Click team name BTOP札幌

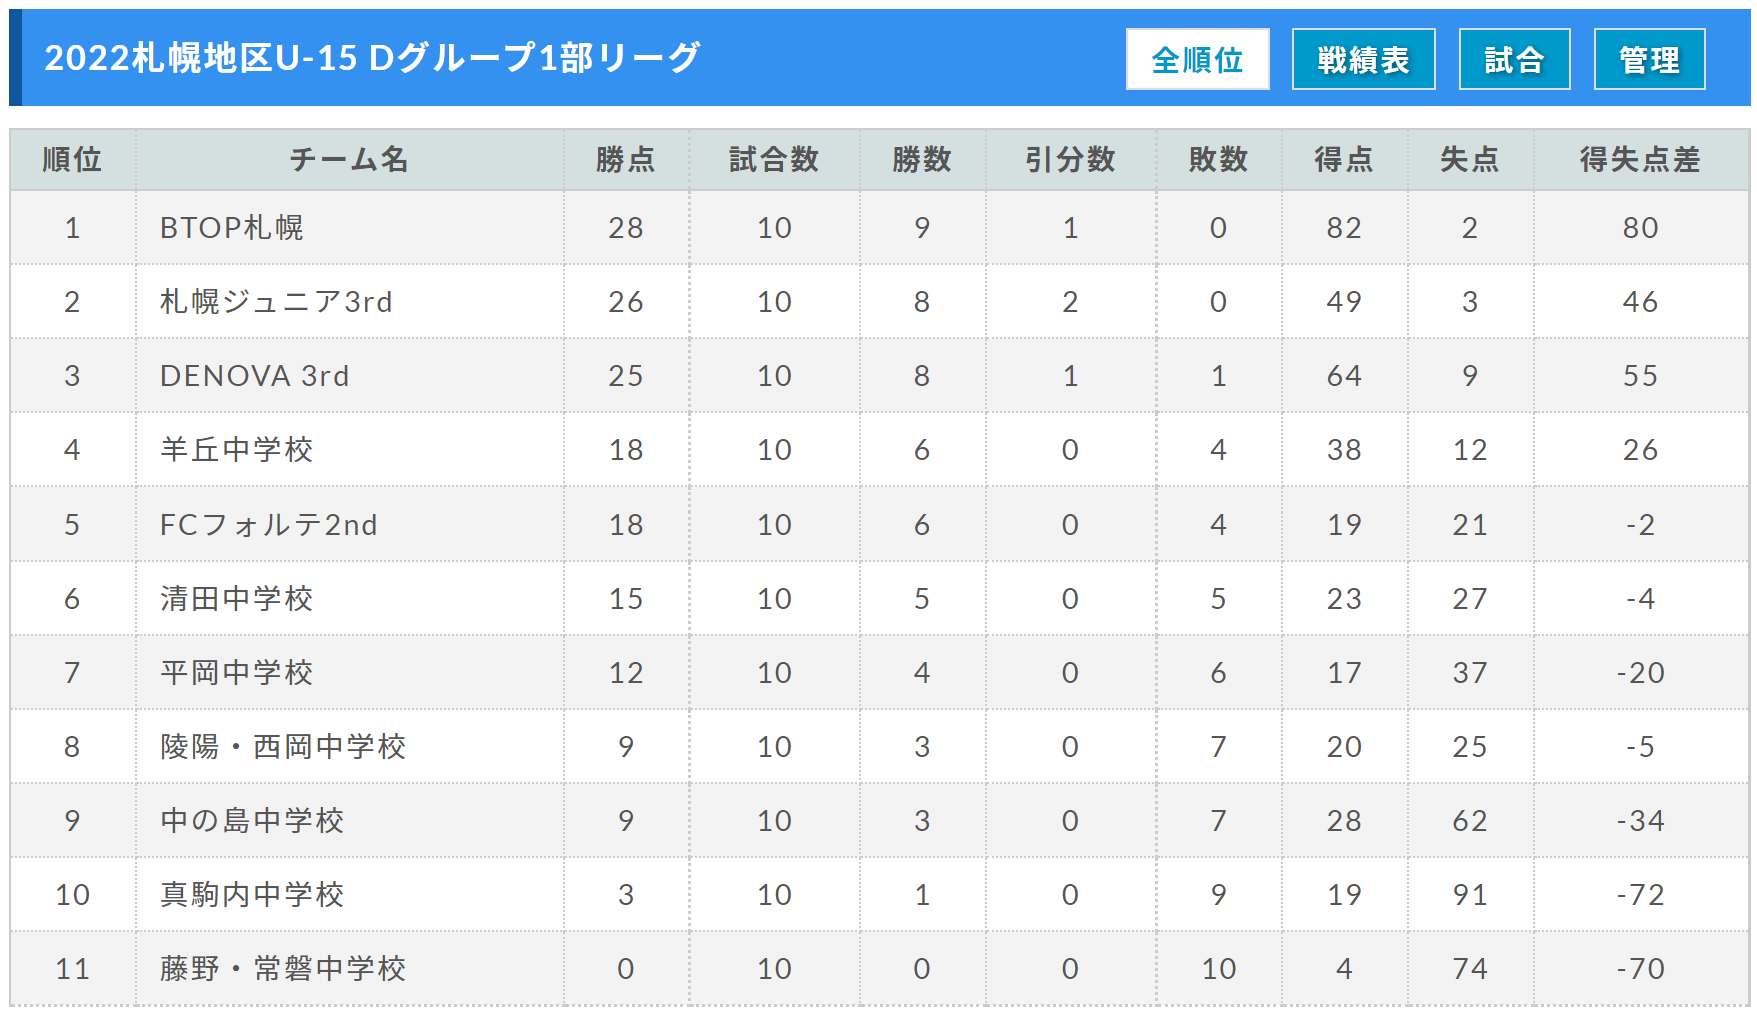click(x=232, y=228)
